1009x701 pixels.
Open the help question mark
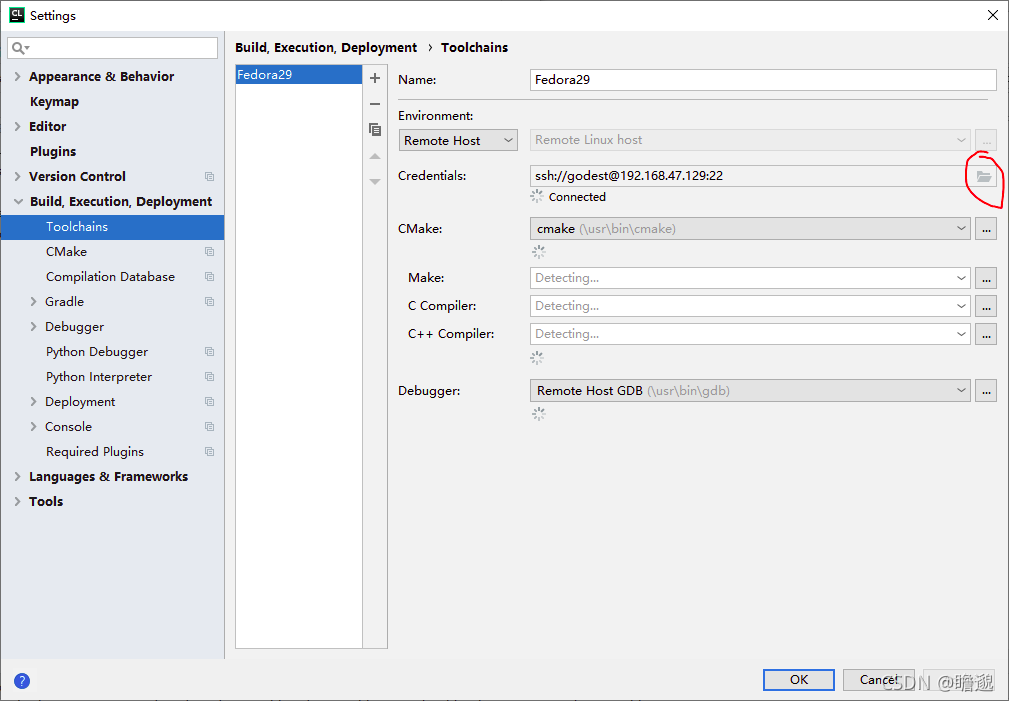22,680
